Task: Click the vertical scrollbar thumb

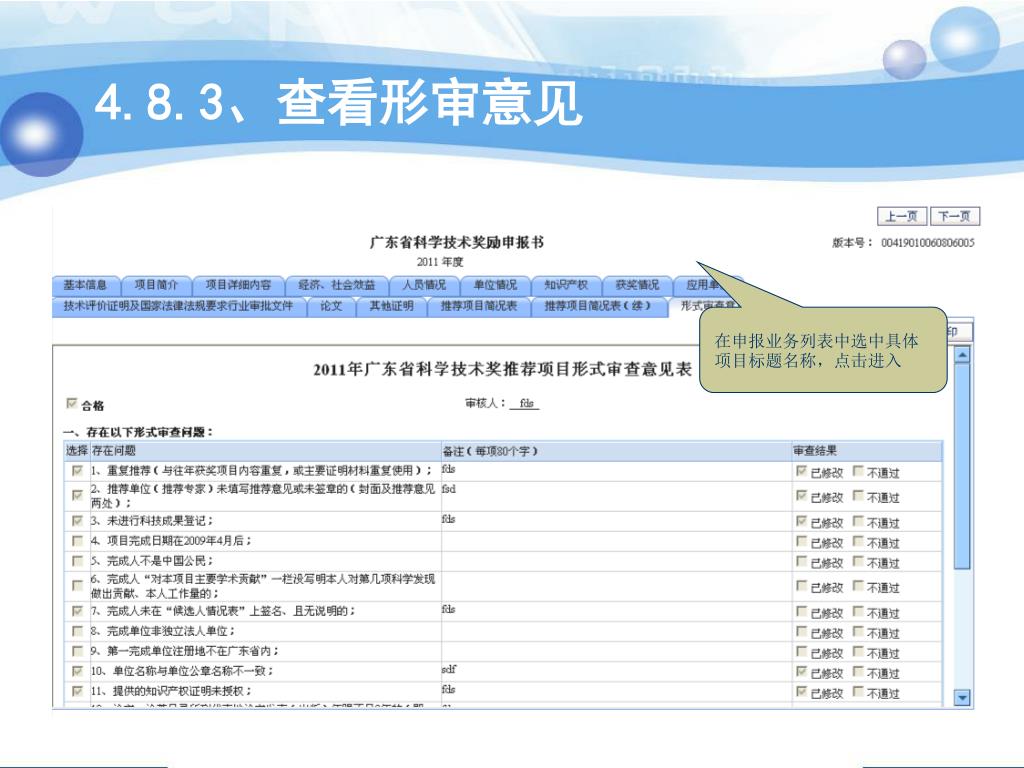Action: point(962,467)
